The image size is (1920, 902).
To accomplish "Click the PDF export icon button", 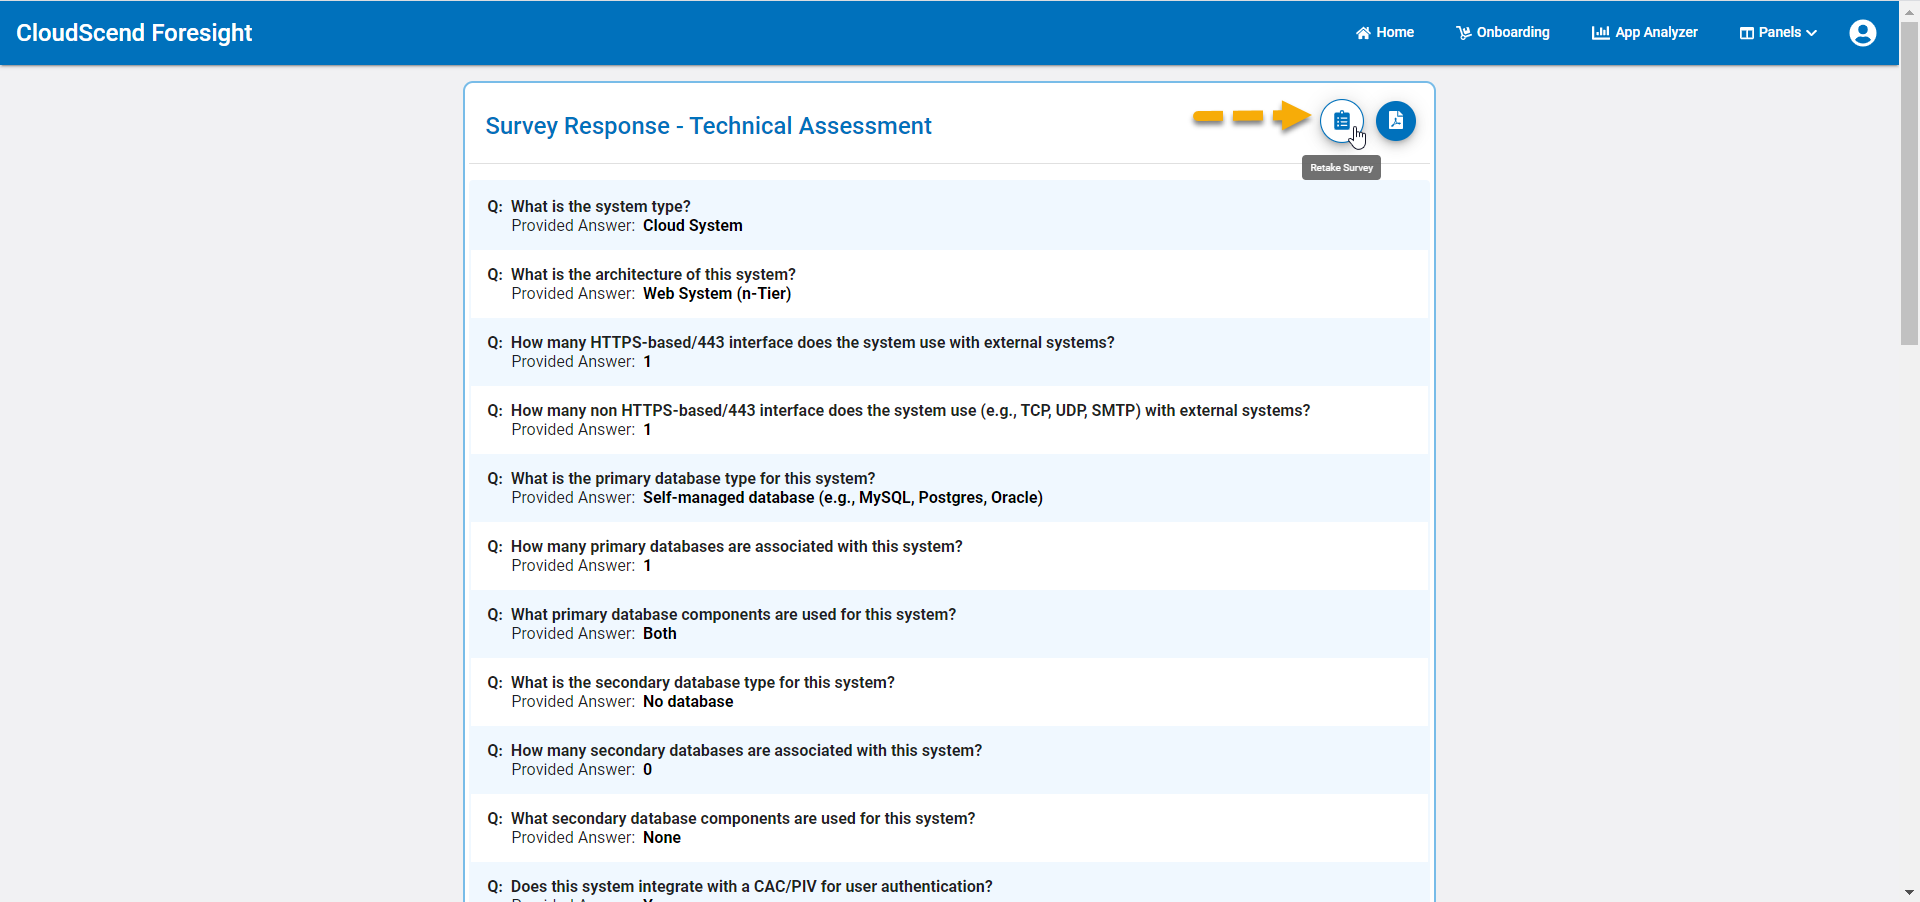I will (1395, 121).
